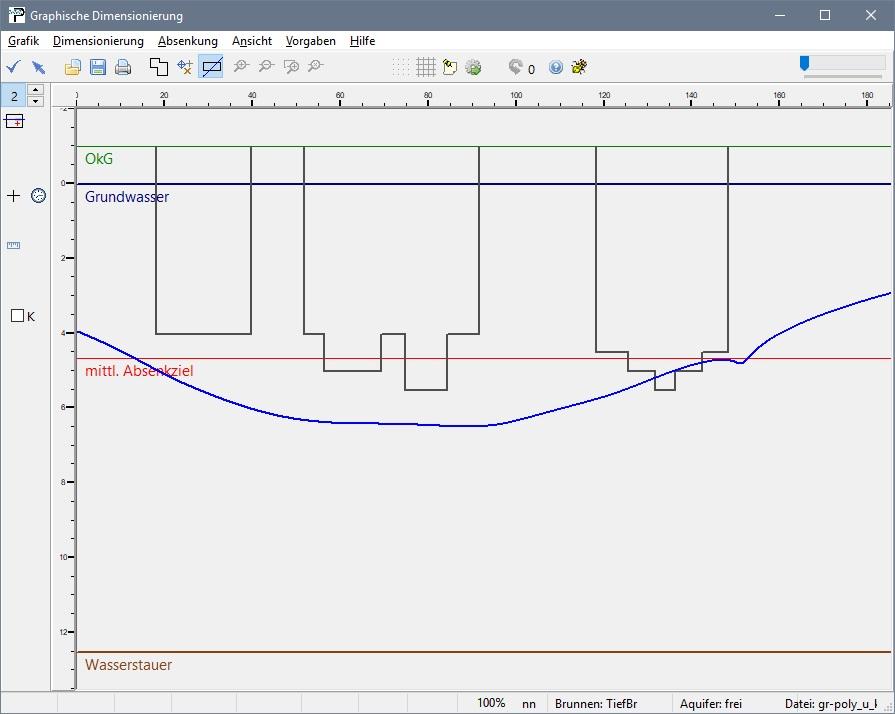This screenshot has width=895, height=714.
Task: Open the blue help question-mark icon
Action: coord(556,67)
